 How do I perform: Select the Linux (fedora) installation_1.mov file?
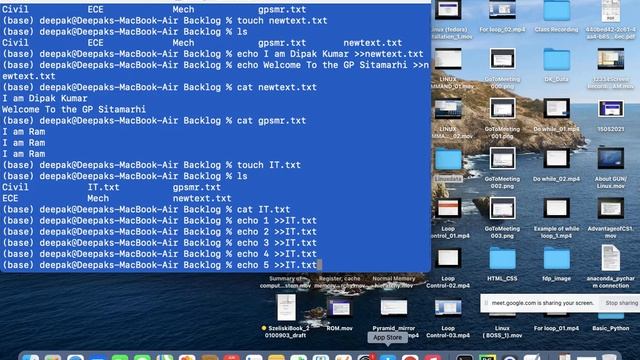tap(448, 11)
